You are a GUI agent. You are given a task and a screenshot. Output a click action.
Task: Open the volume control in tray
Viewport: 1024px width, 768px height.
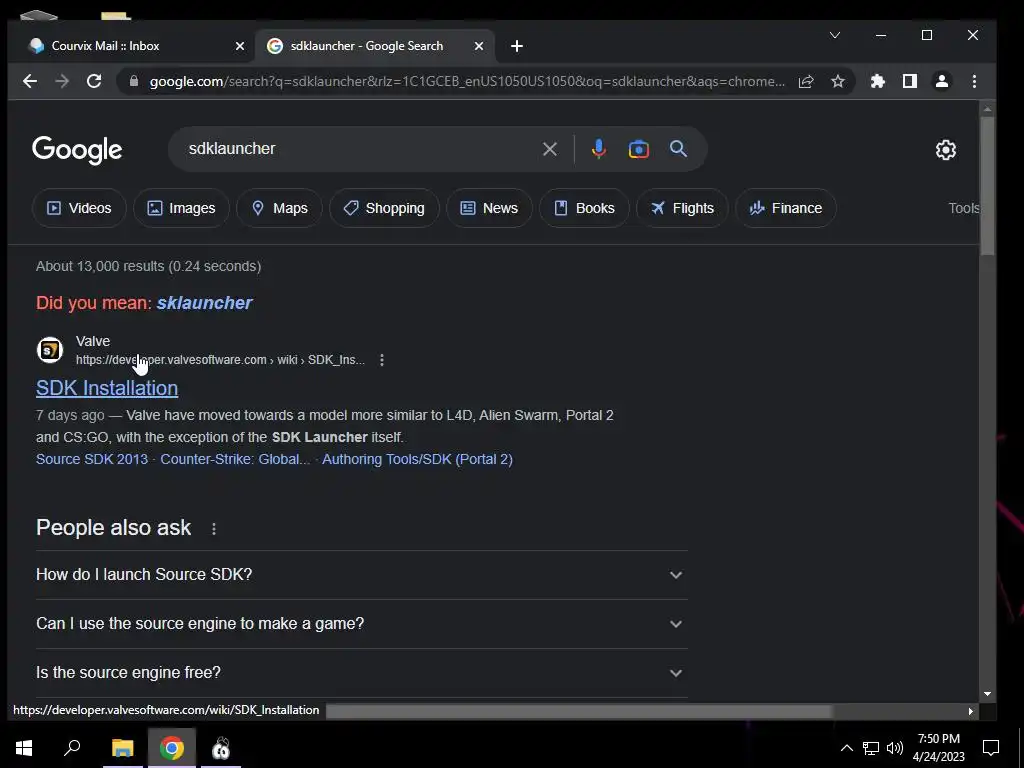895,748
